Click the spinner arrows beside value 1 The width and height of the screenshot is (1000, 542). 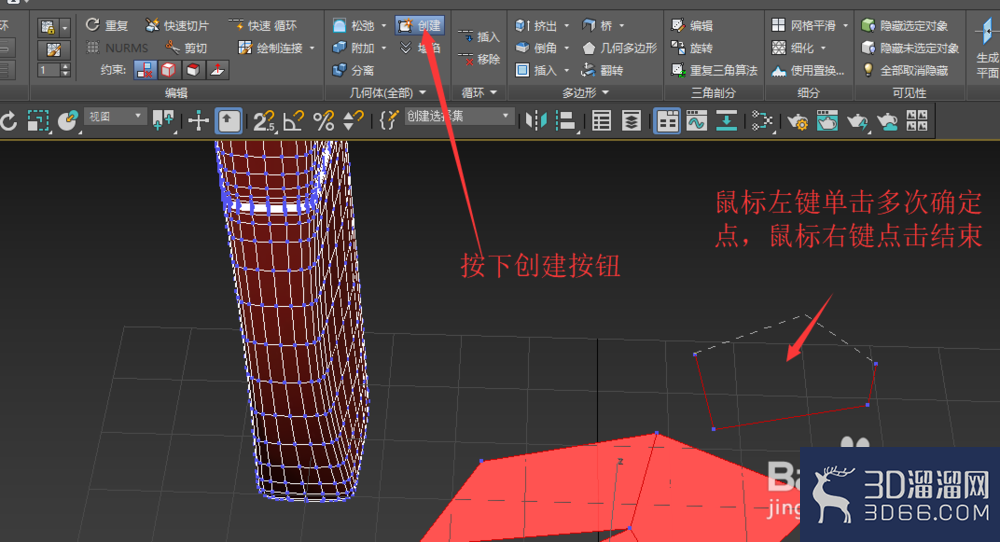click(x=65, y=70)
